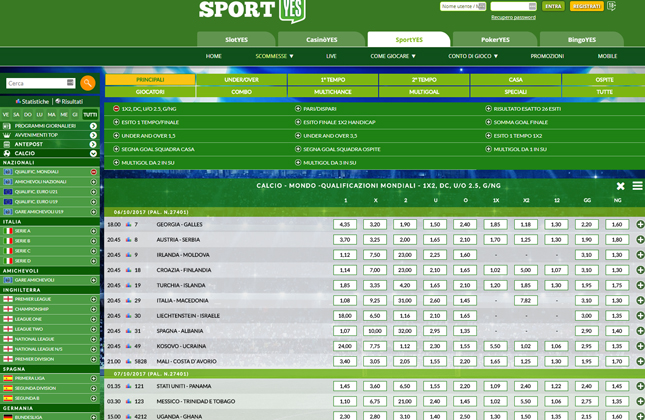Collapse the Calcio sport section
The width and height of the screenshot is (645, 420).
[93, 153]
